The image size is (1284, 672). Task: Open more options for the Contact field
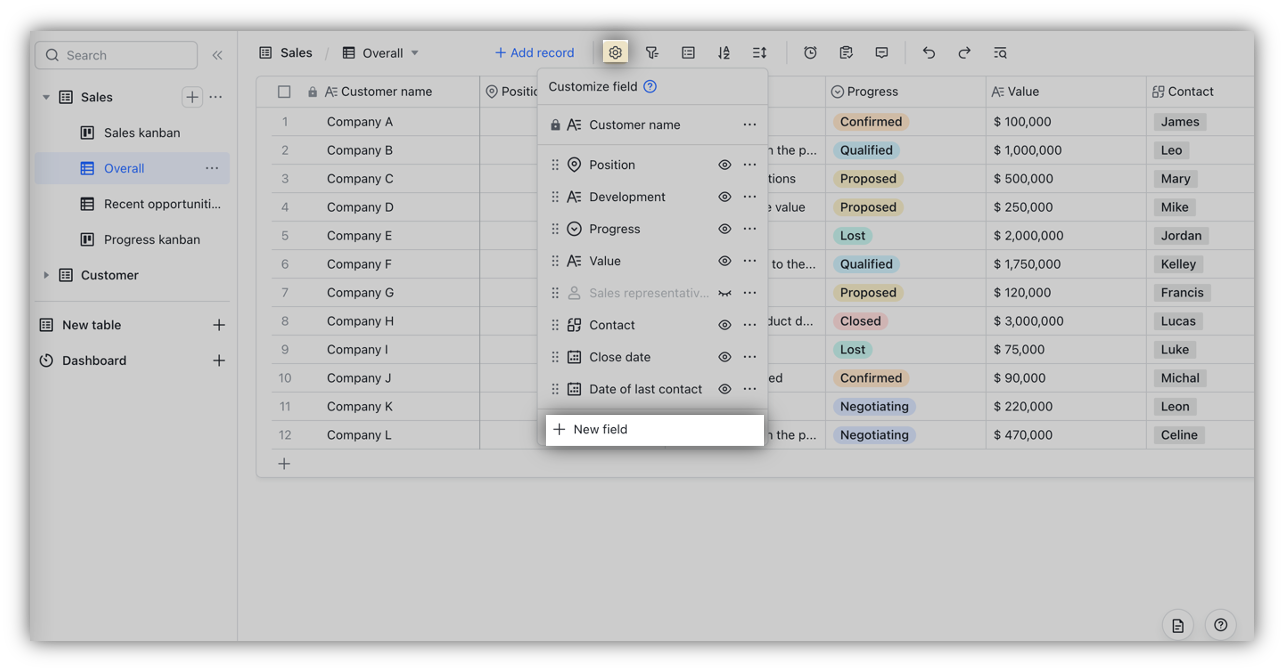pos(750,325)
